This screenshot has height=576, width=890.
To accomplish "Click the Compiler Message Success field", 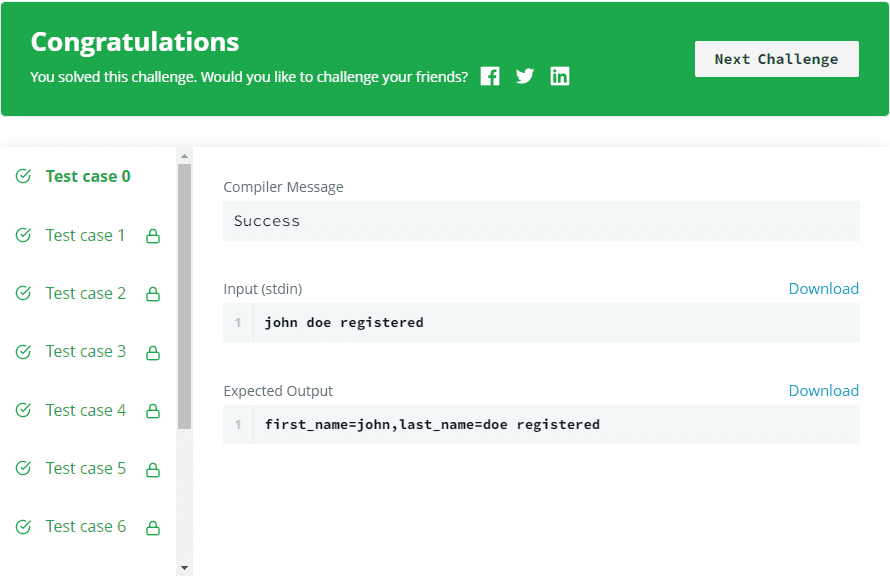I will [541, 221].
